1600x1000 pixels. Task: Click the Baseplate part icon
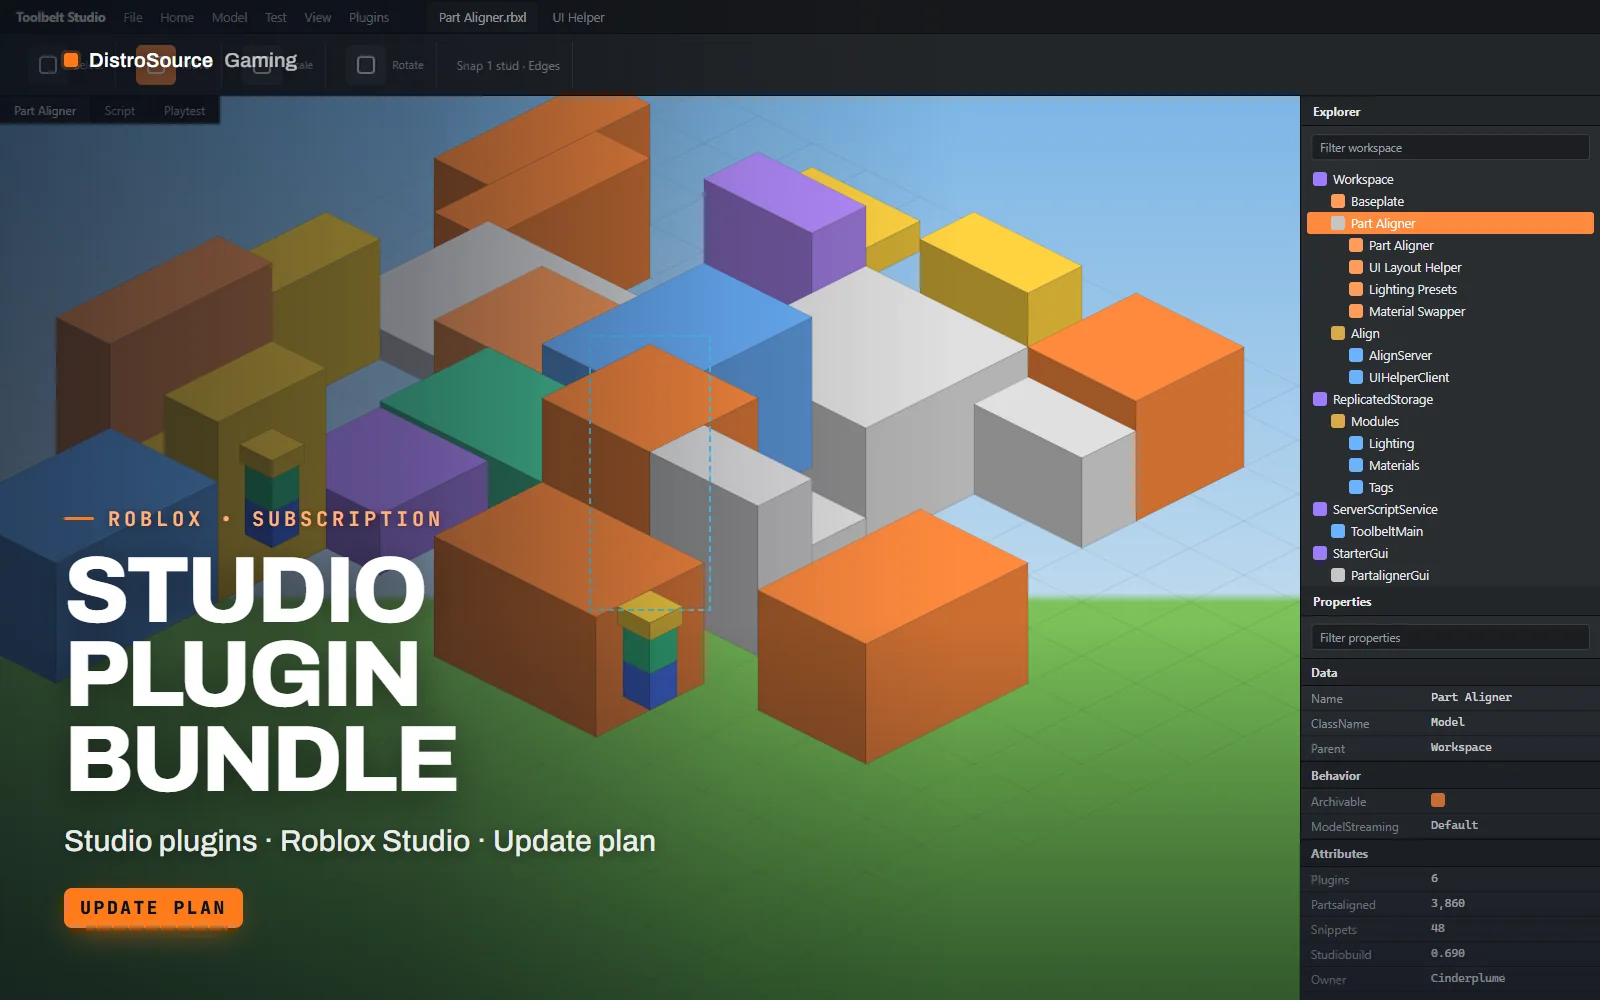(x=1338, y=201)
